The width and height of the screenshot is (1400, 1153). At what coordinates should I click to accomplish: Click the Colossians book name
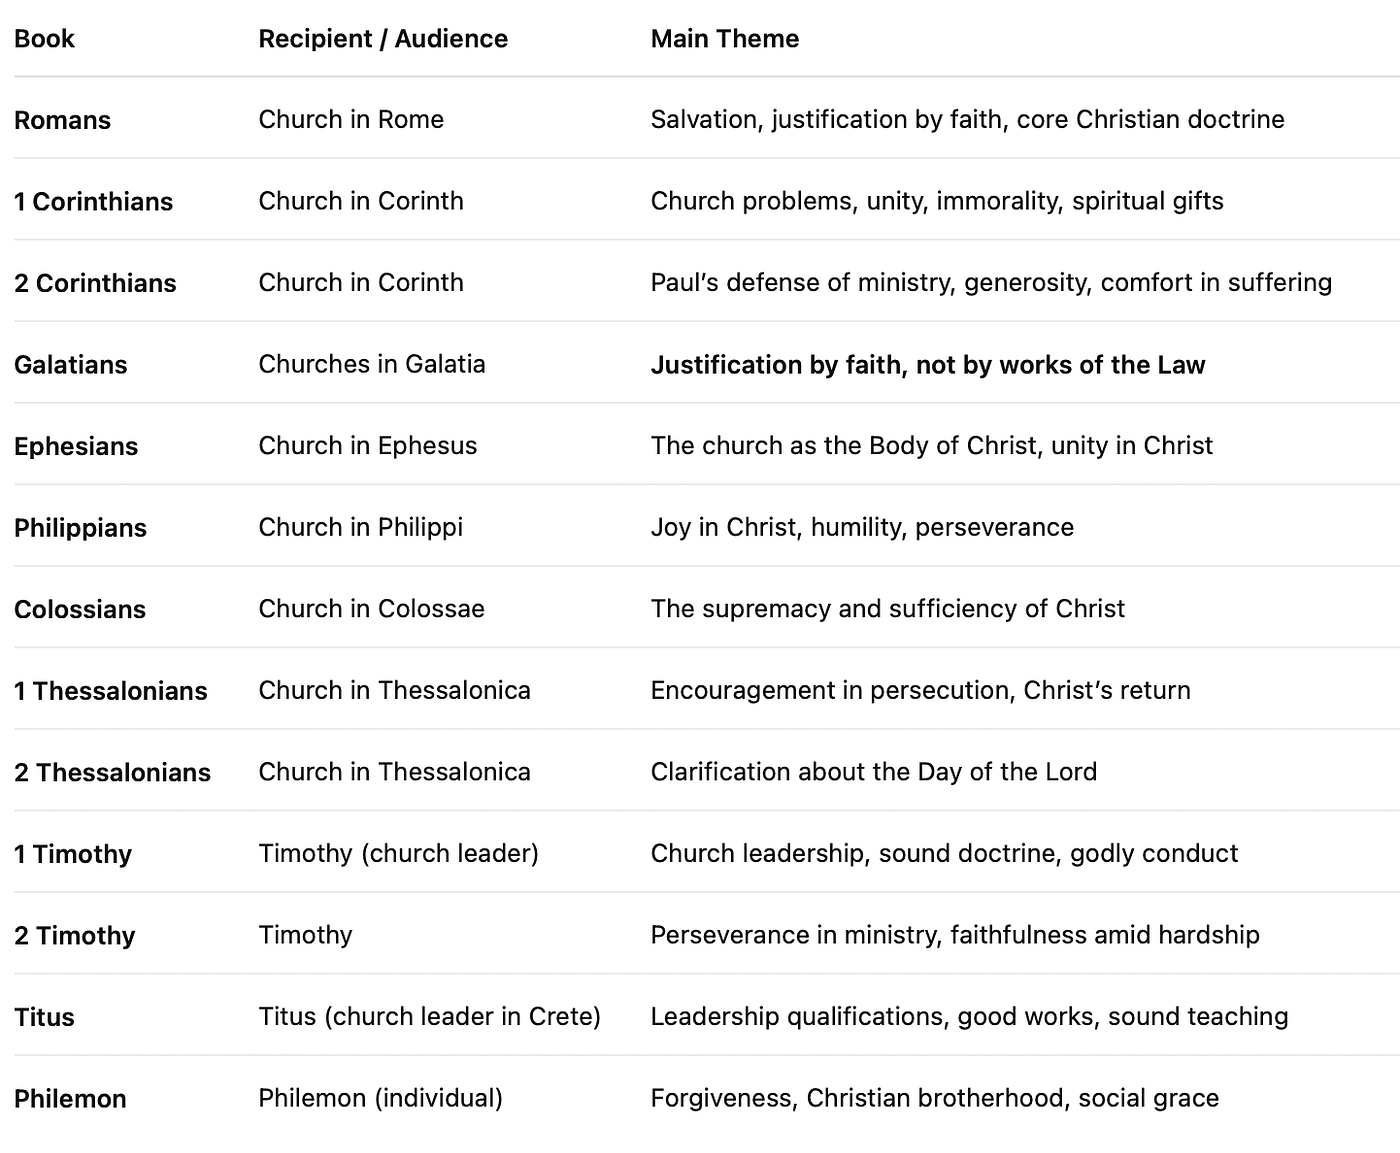click(x=80, y=609)
